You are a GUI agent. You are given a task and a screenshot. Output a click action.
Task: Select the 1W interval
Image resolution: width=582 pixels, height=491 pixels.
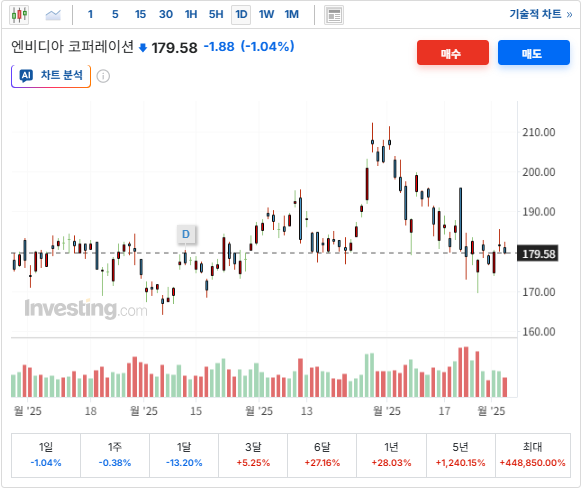(x=267, y=14)
